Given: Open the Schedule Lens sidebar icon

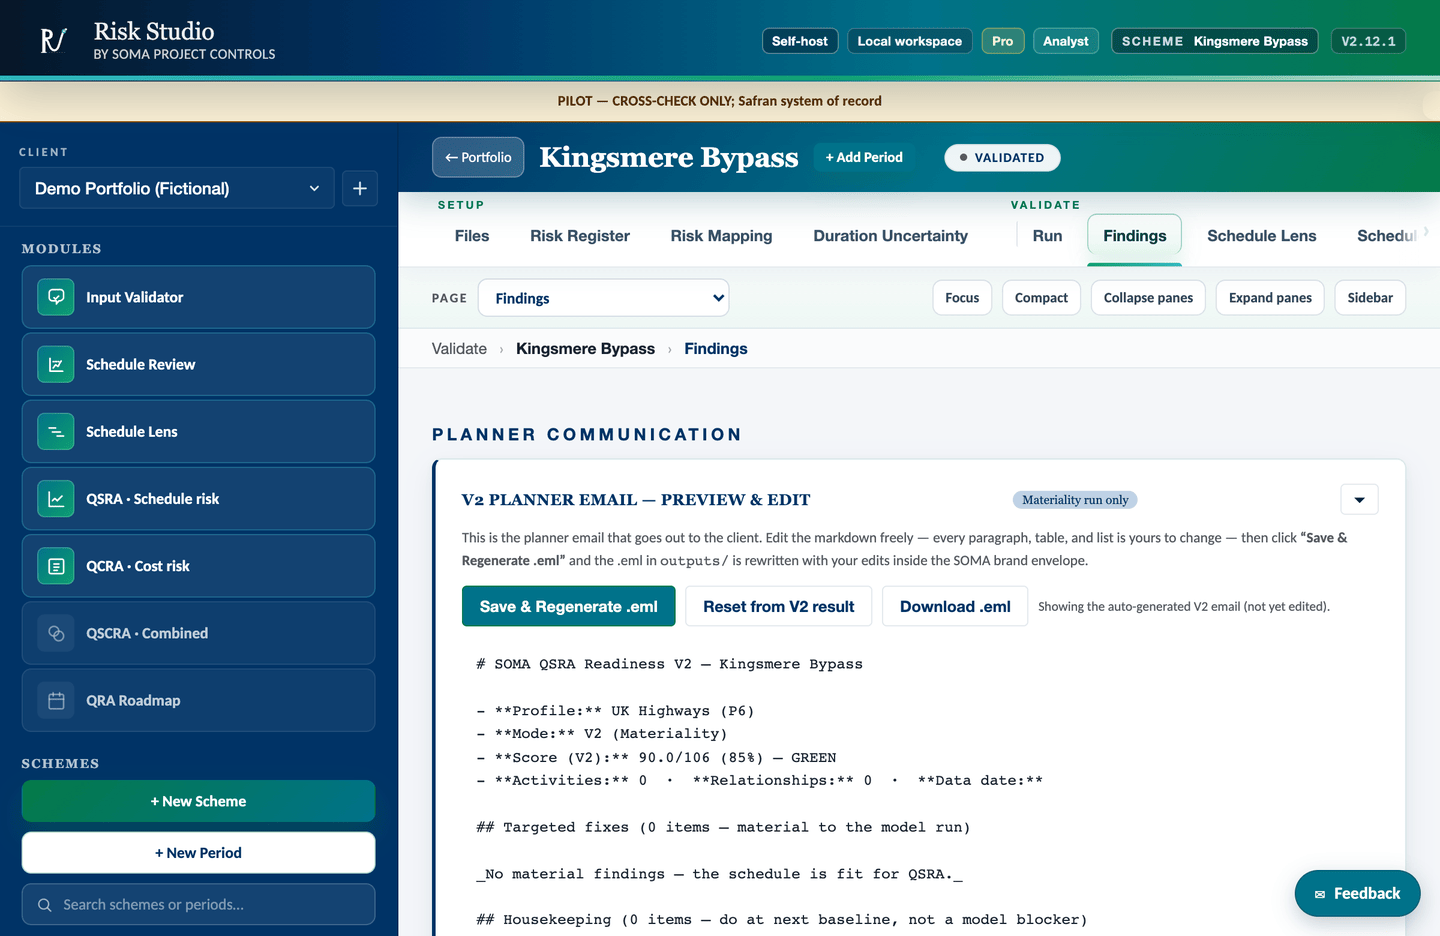Looking at the screenshot, I should coord(56,431).
